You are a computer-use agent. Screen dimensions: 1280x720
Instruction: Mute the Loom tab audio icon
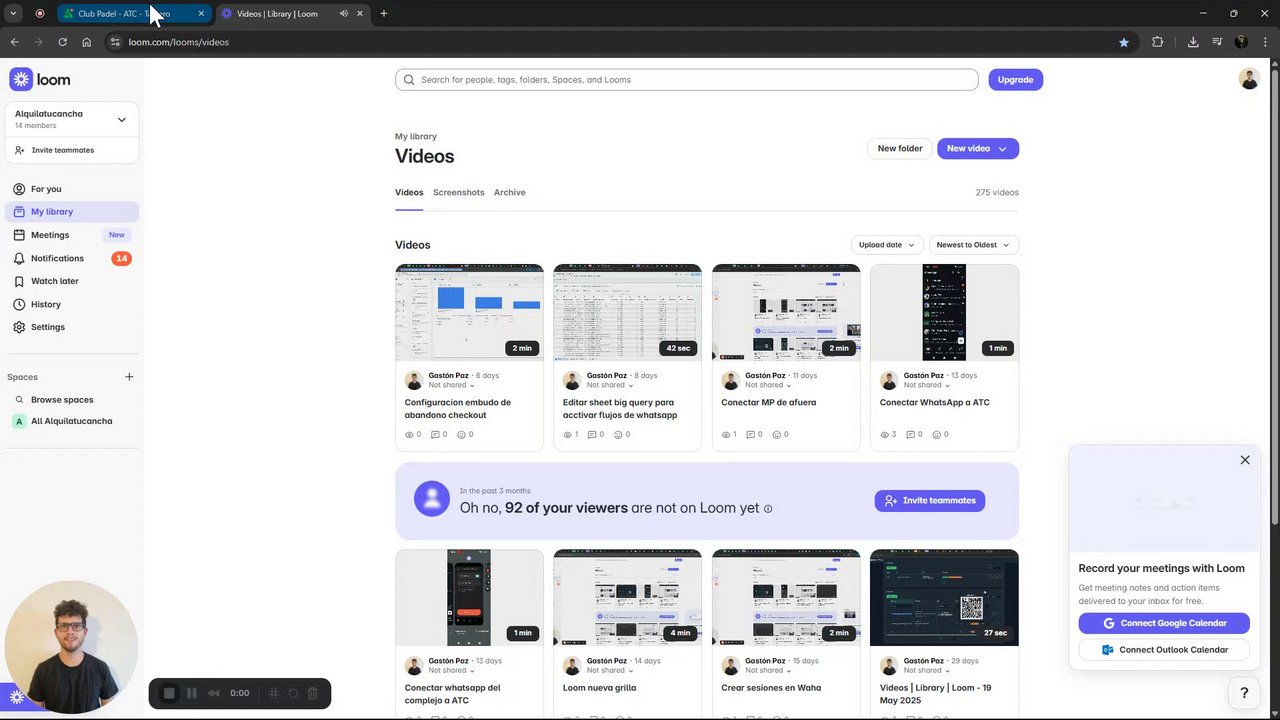(x=343, y=14)
